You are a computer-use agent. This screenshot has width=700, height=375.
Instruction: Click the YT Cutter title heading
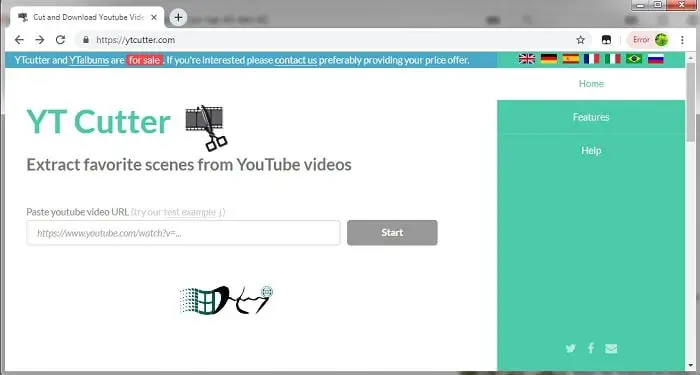pyautogui.click(x=98, y=122)
